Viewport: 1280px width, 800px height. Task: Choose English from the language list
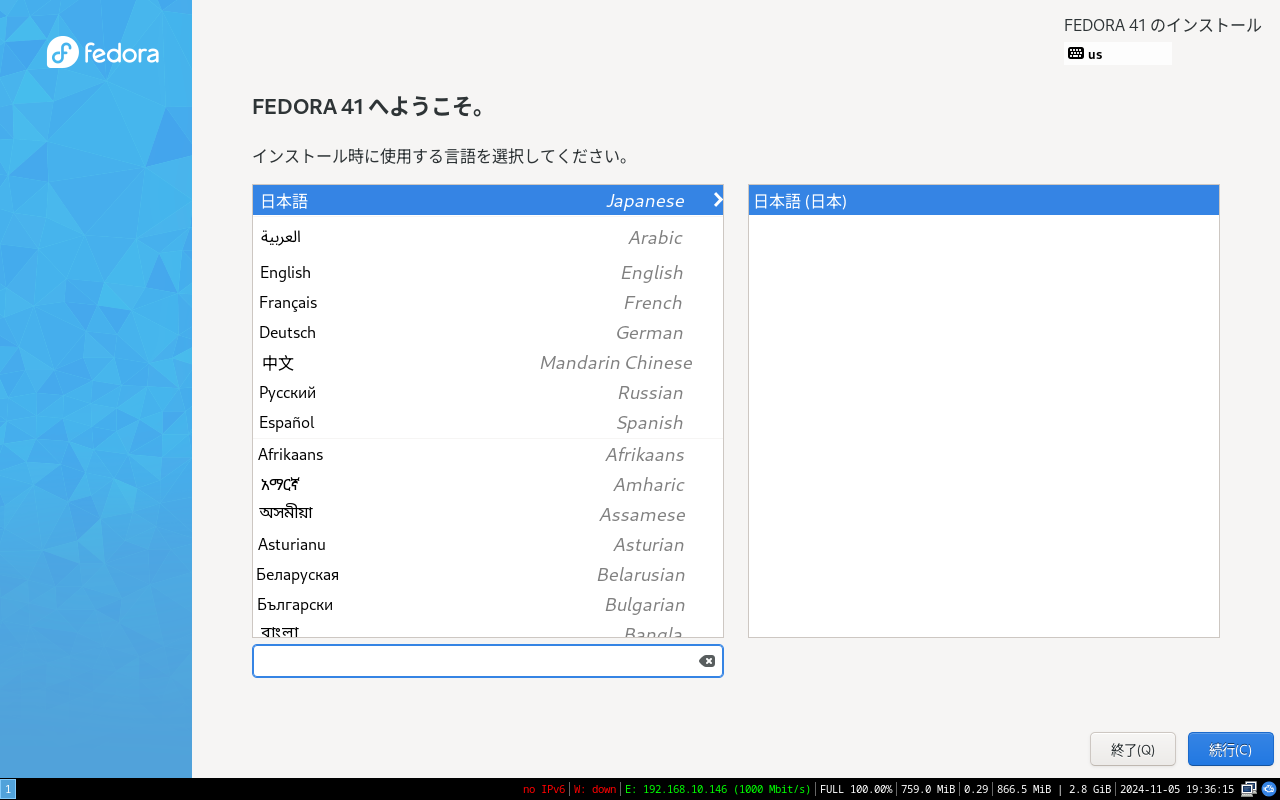[488, 272]
